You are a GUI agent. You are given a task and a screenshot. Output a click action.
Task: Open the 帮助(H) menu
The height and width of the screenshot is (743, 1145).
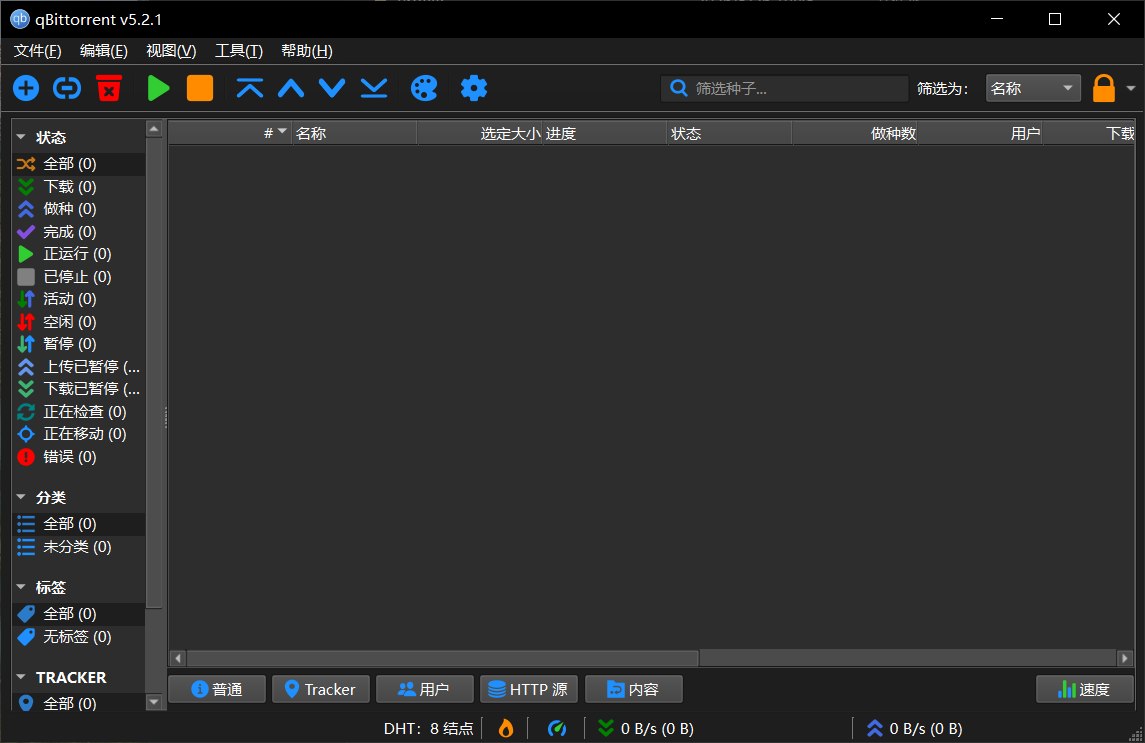click(307, 51)
